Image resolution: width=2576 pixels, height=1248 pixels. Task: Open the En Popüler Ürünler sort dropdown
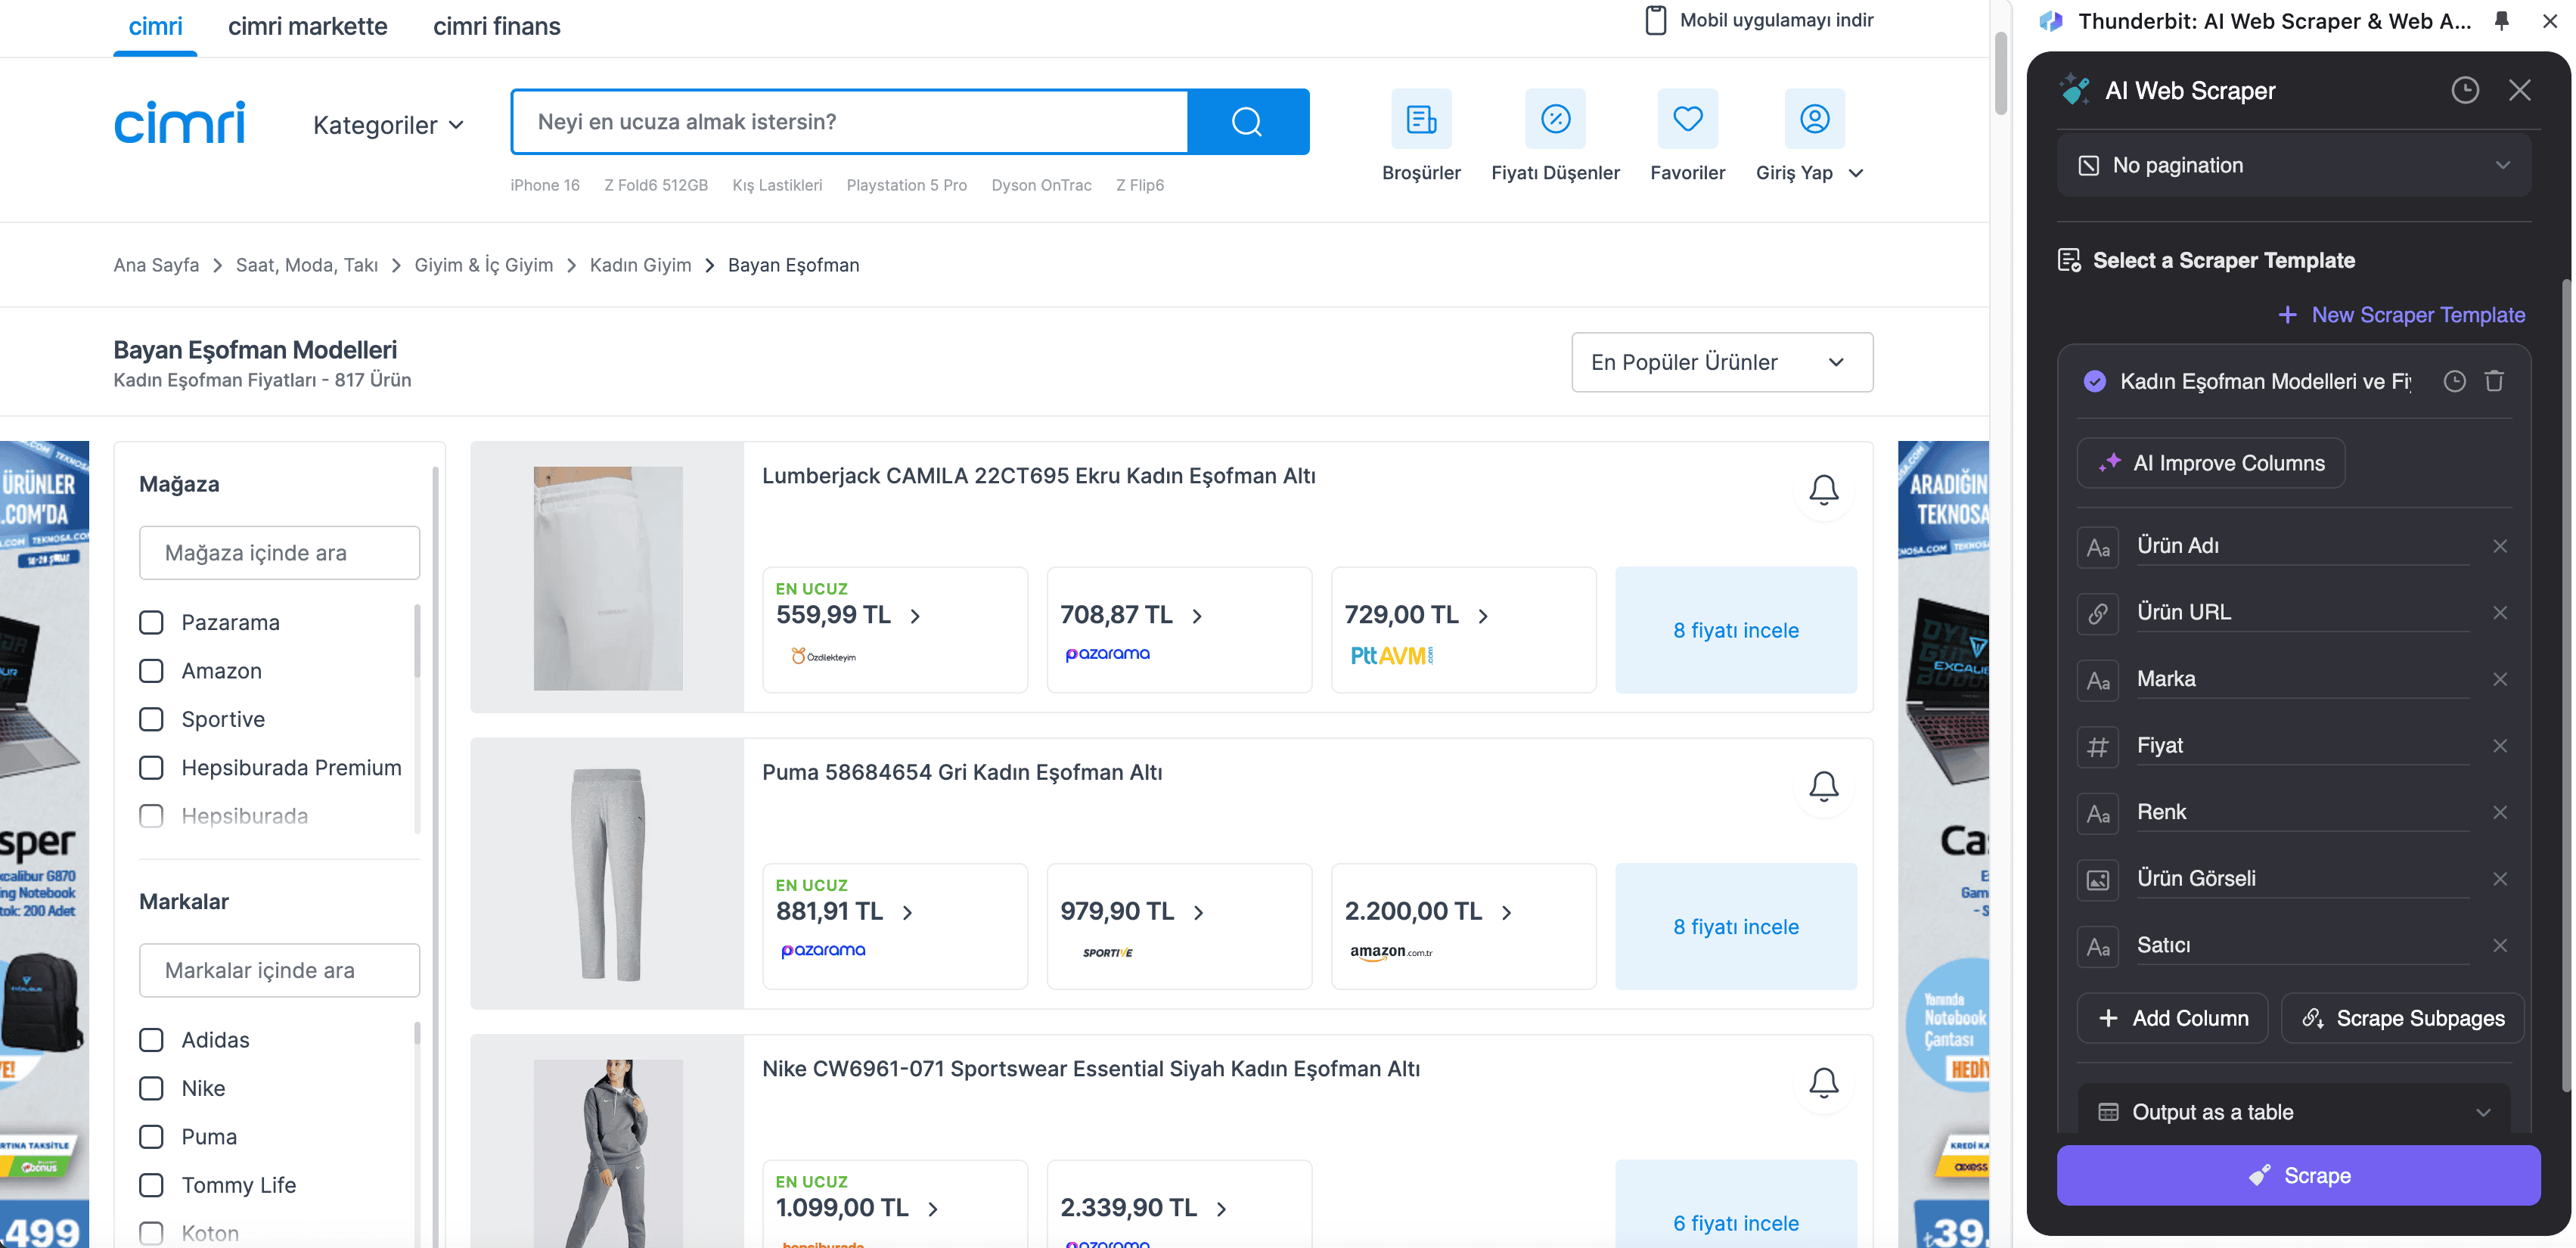coord(1721,362)
